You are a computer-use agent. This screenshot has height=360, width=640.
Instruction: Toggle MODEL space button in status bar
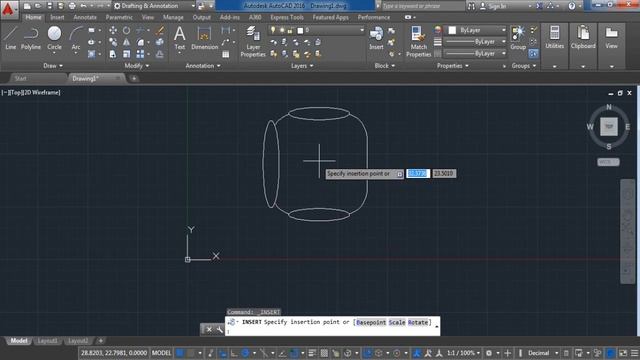[161, 353]
